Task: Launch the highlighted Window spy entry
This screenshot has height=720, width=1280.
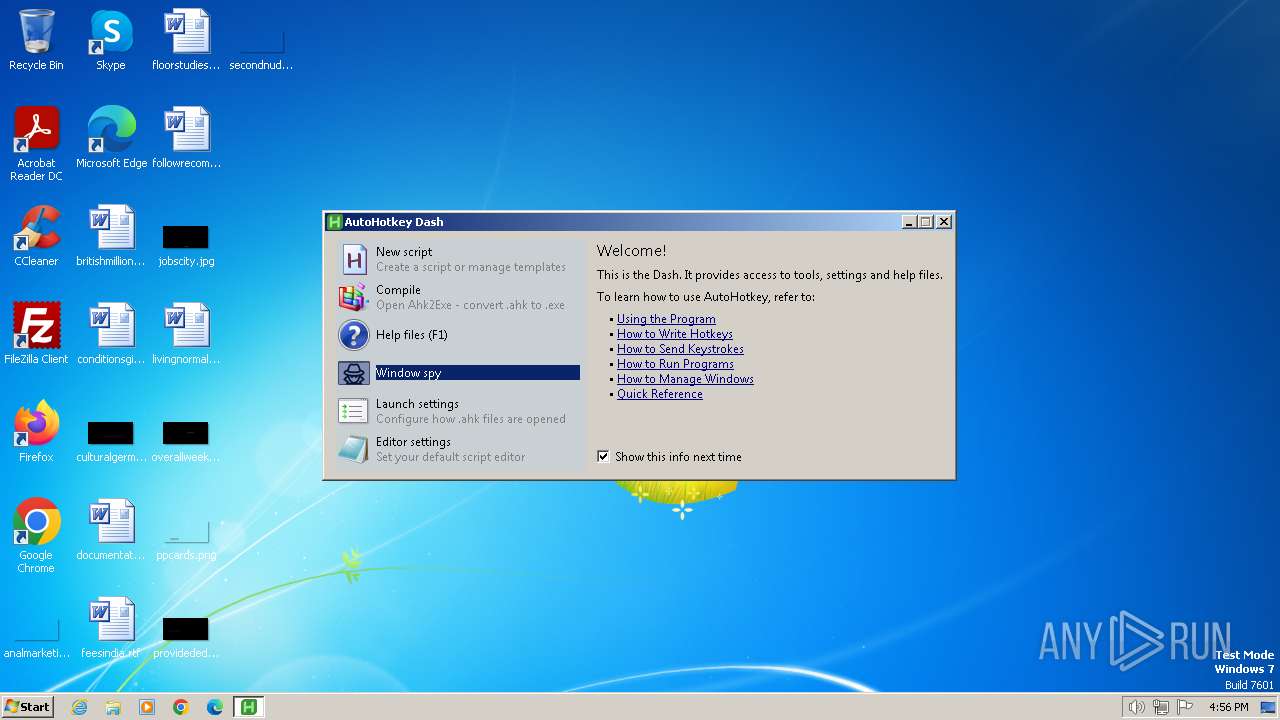Action: click(x=458, y=373)
